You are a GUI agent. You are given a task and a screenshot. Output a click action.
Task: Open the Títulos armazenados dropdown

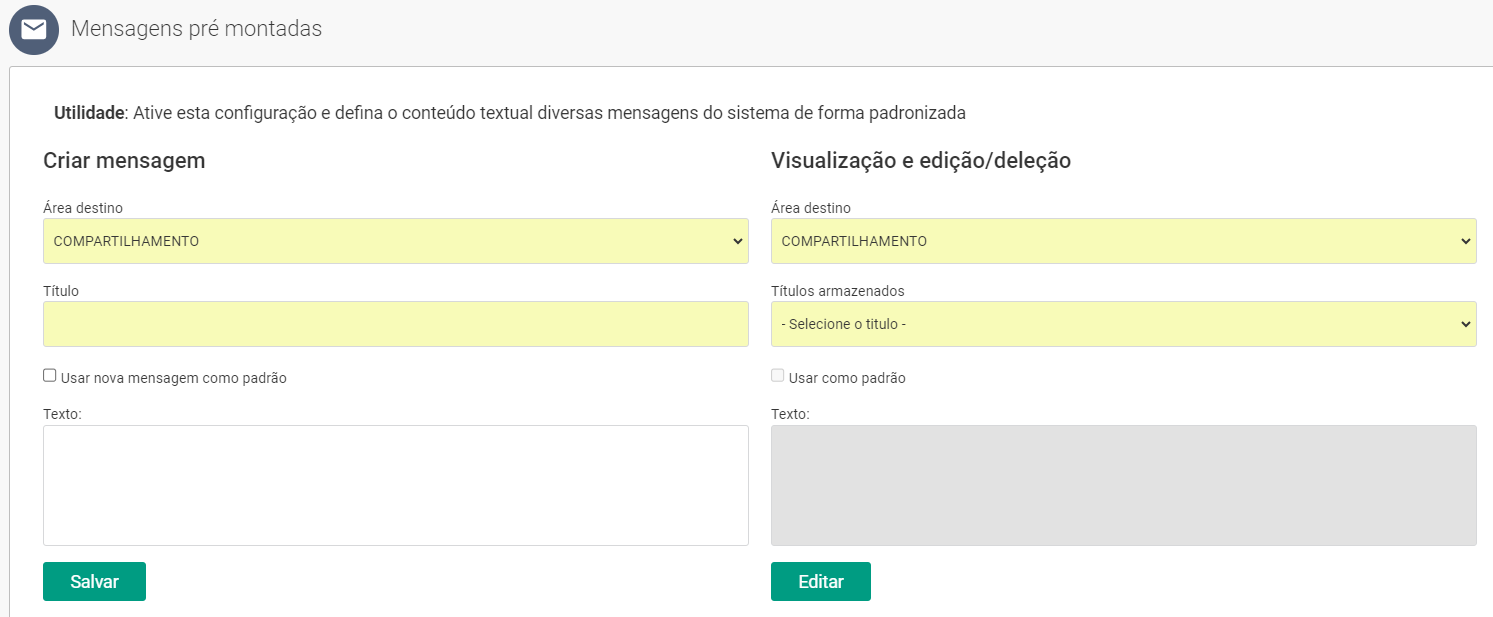pyautogui.click(x=1123, y=324)
